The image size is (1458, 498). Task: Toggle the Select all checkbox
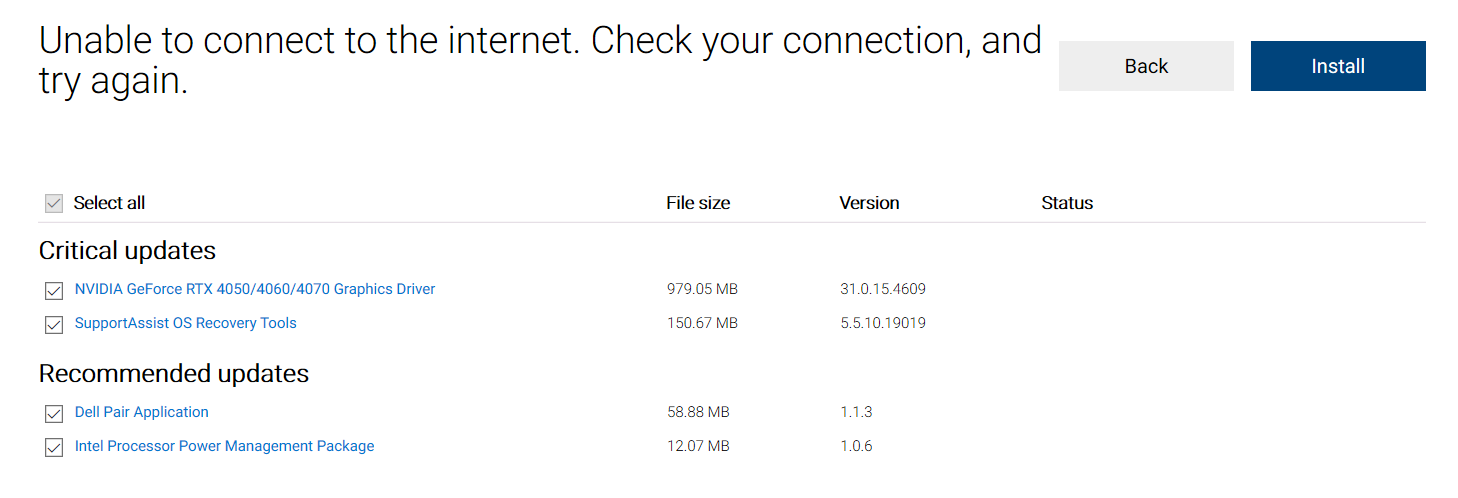click(x=54, y=204)
